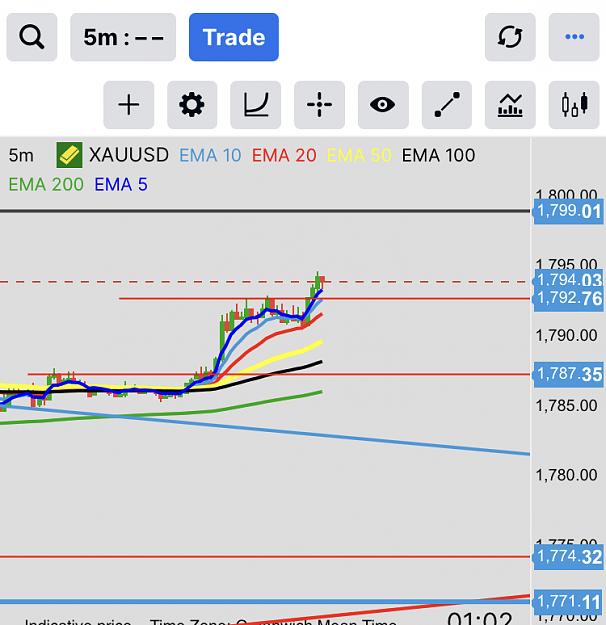Open the indicators chart icon
The width and height of the screenshot is (606, 625).
[510, 105]
